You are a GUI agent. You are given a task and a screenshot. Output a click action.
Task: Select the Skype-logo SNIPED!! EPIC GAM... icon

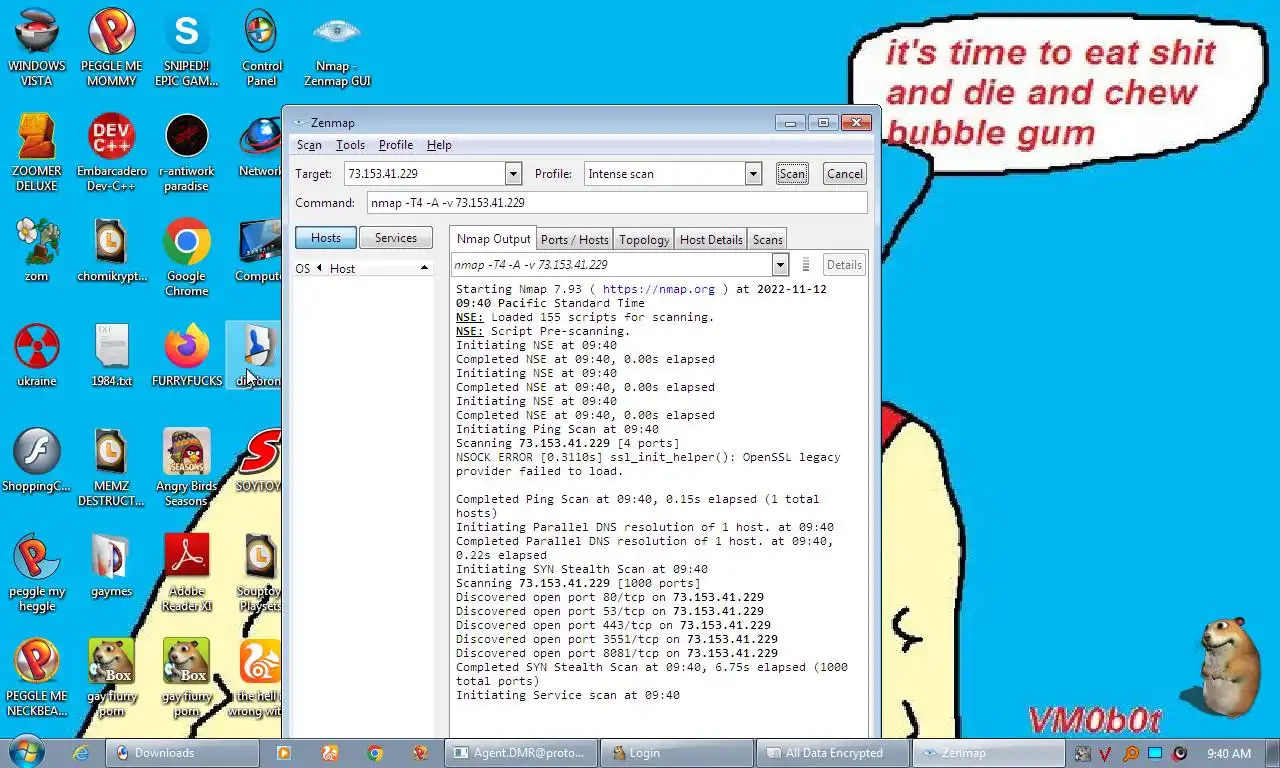point(186,47)
